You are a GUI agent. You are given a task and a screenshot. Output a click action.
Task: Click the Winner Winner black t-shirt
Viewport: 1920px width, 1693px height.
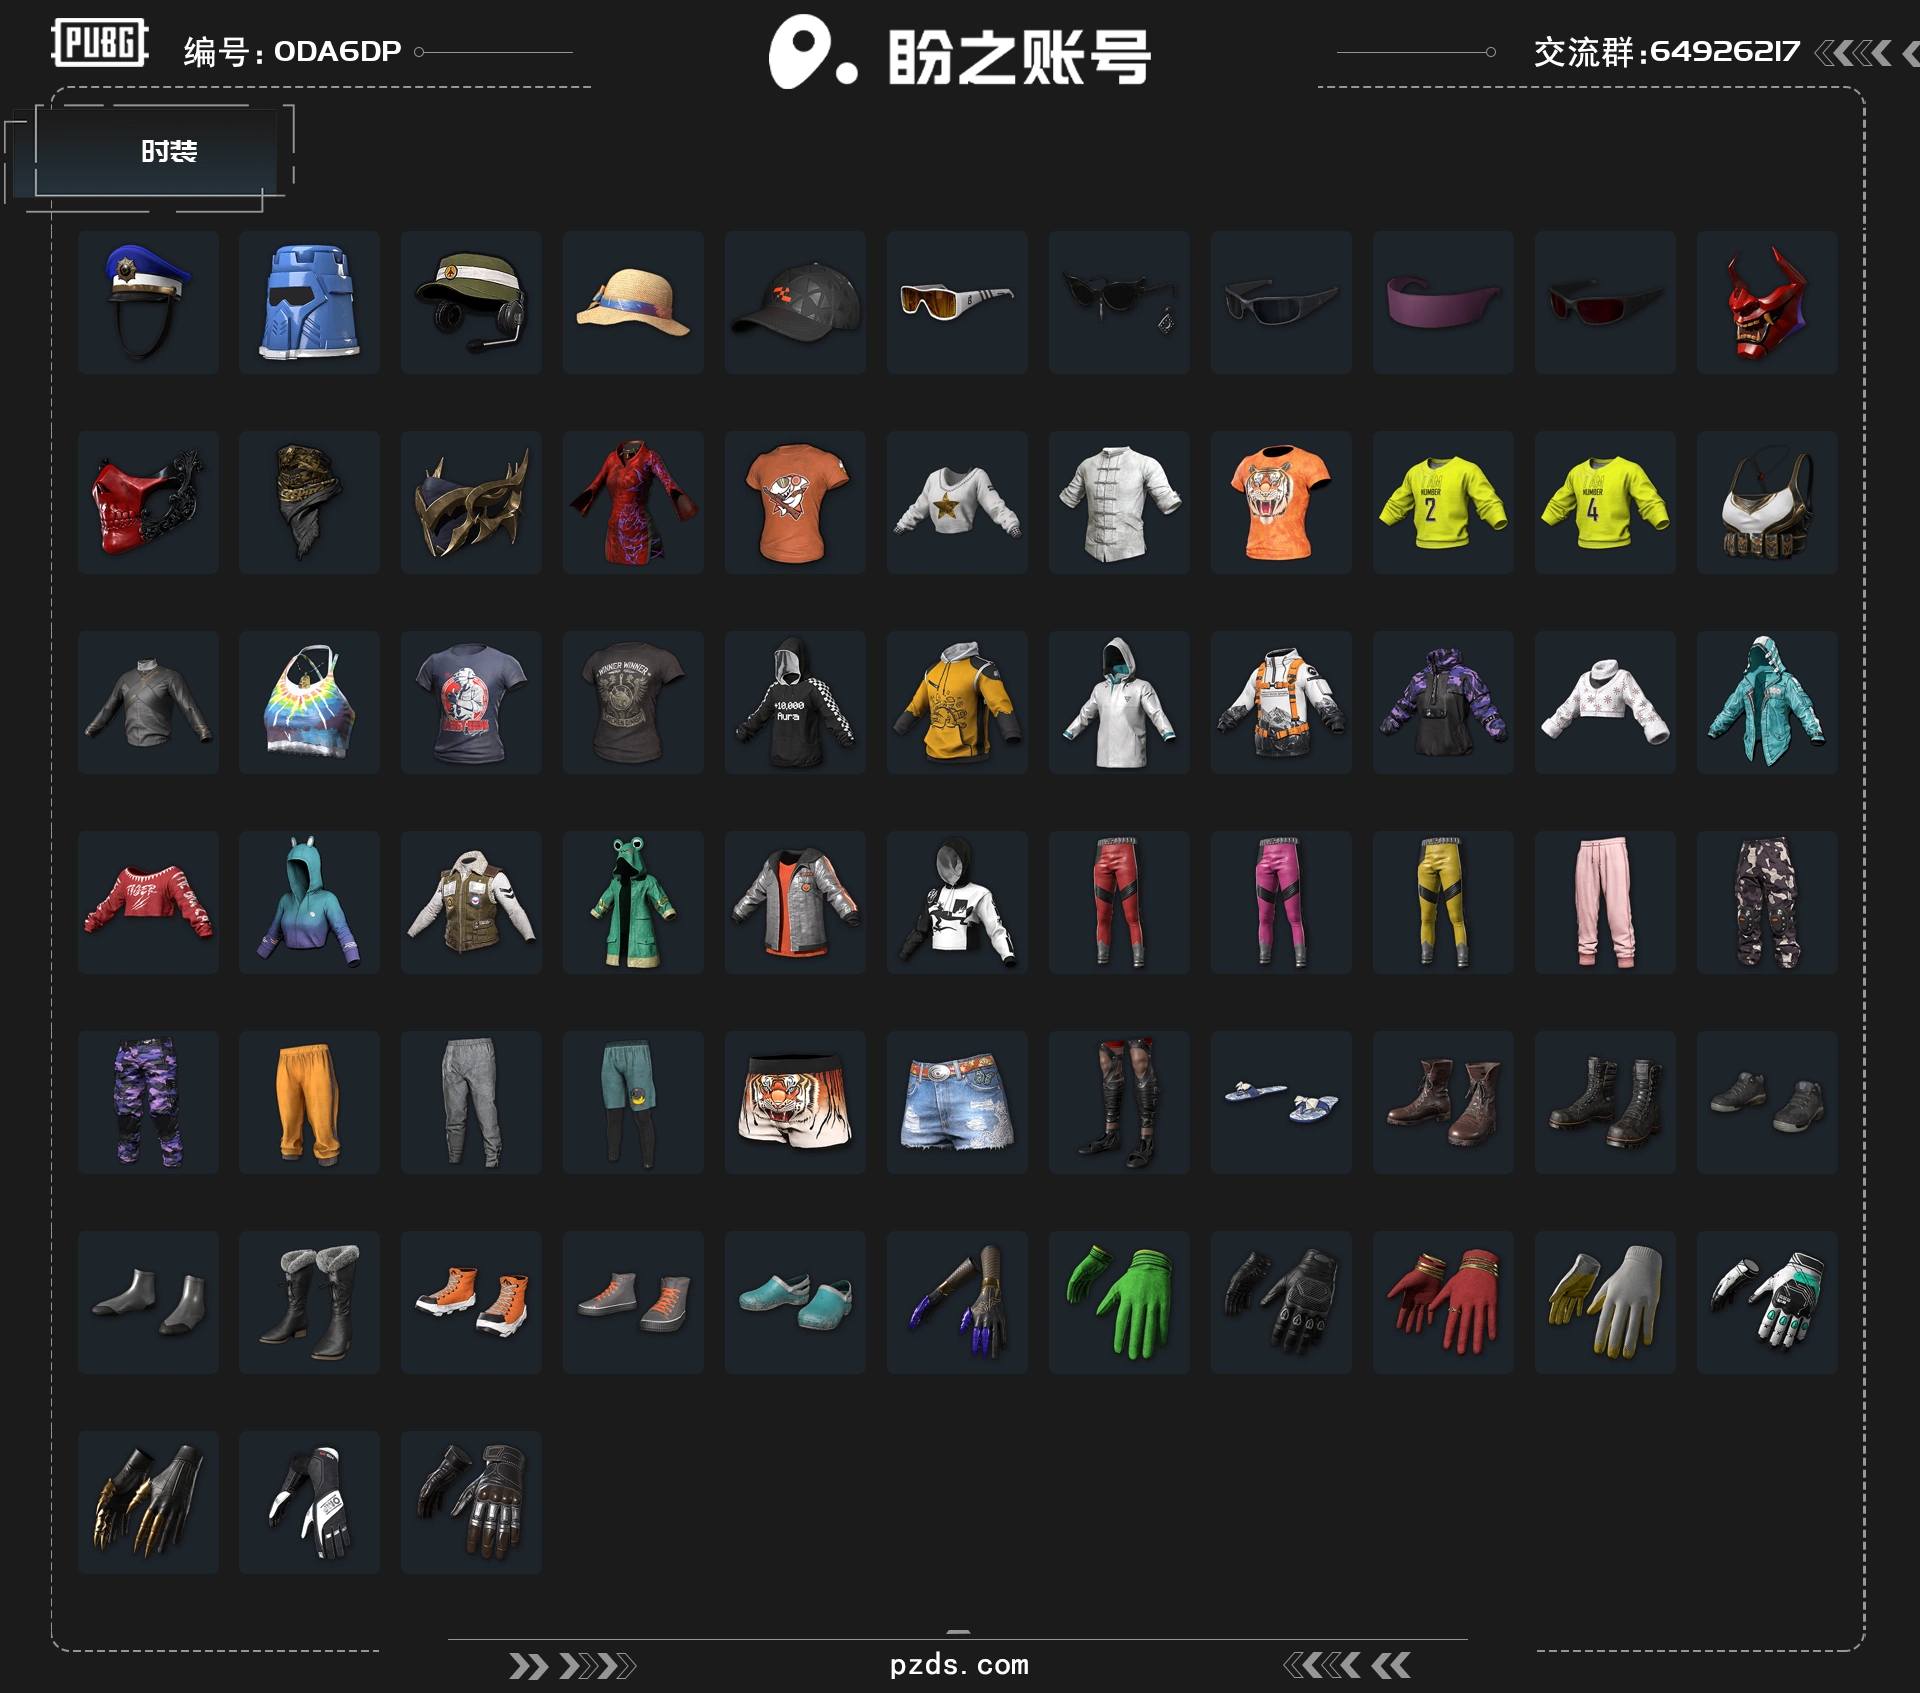coord(633,702)
